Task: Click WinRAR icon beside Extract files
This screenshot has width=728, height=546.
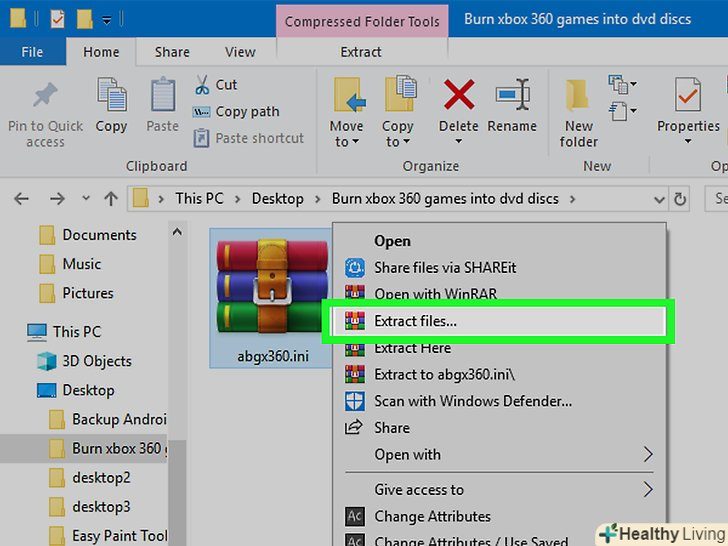Action: point(355,321)
